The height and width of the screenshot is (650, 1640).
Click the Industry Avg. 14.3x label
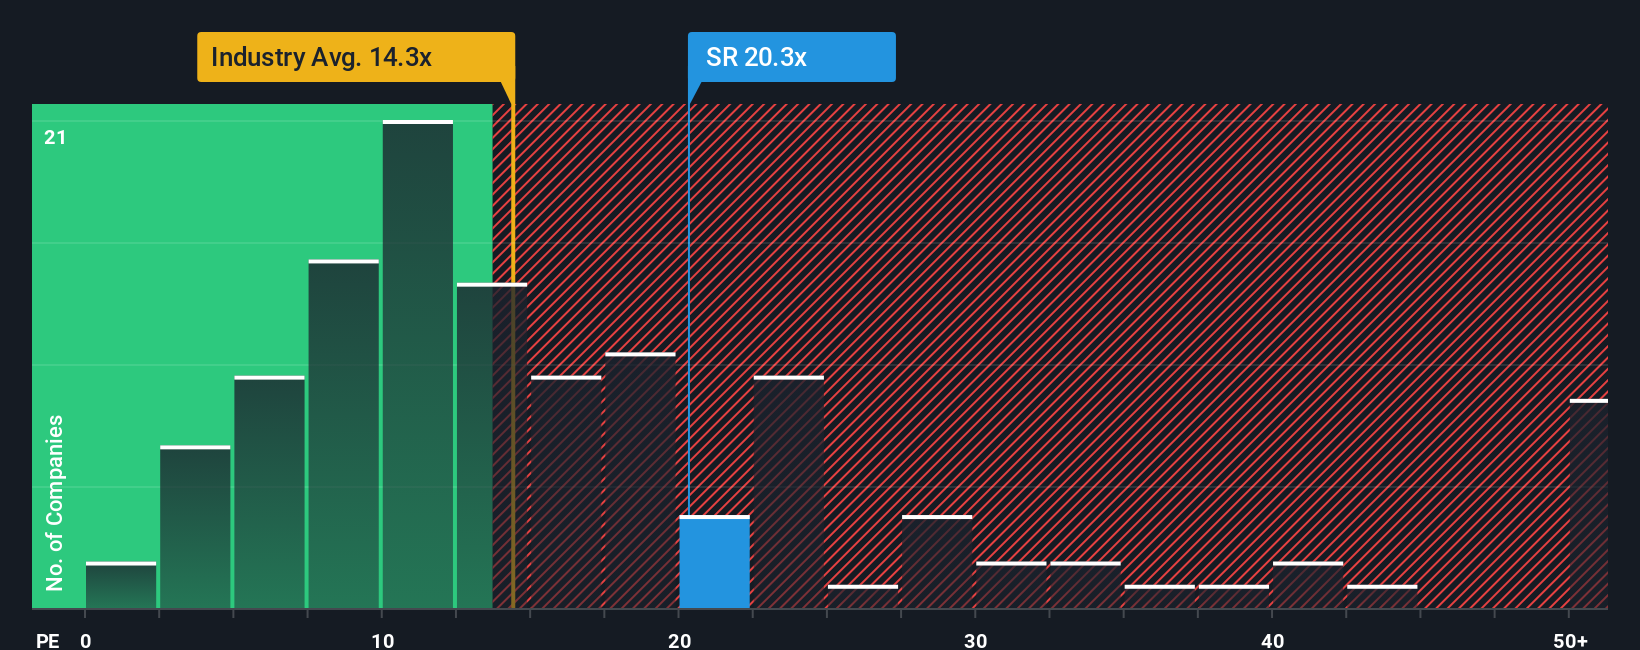click(356, 57)
